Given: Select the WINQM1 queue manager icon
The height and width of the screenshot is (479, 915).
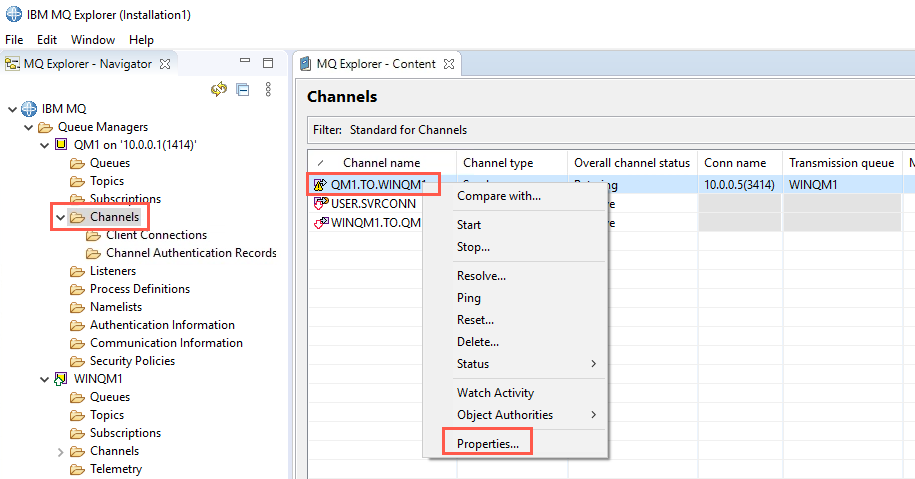Looking at the screenshot, I should (61, 379).
